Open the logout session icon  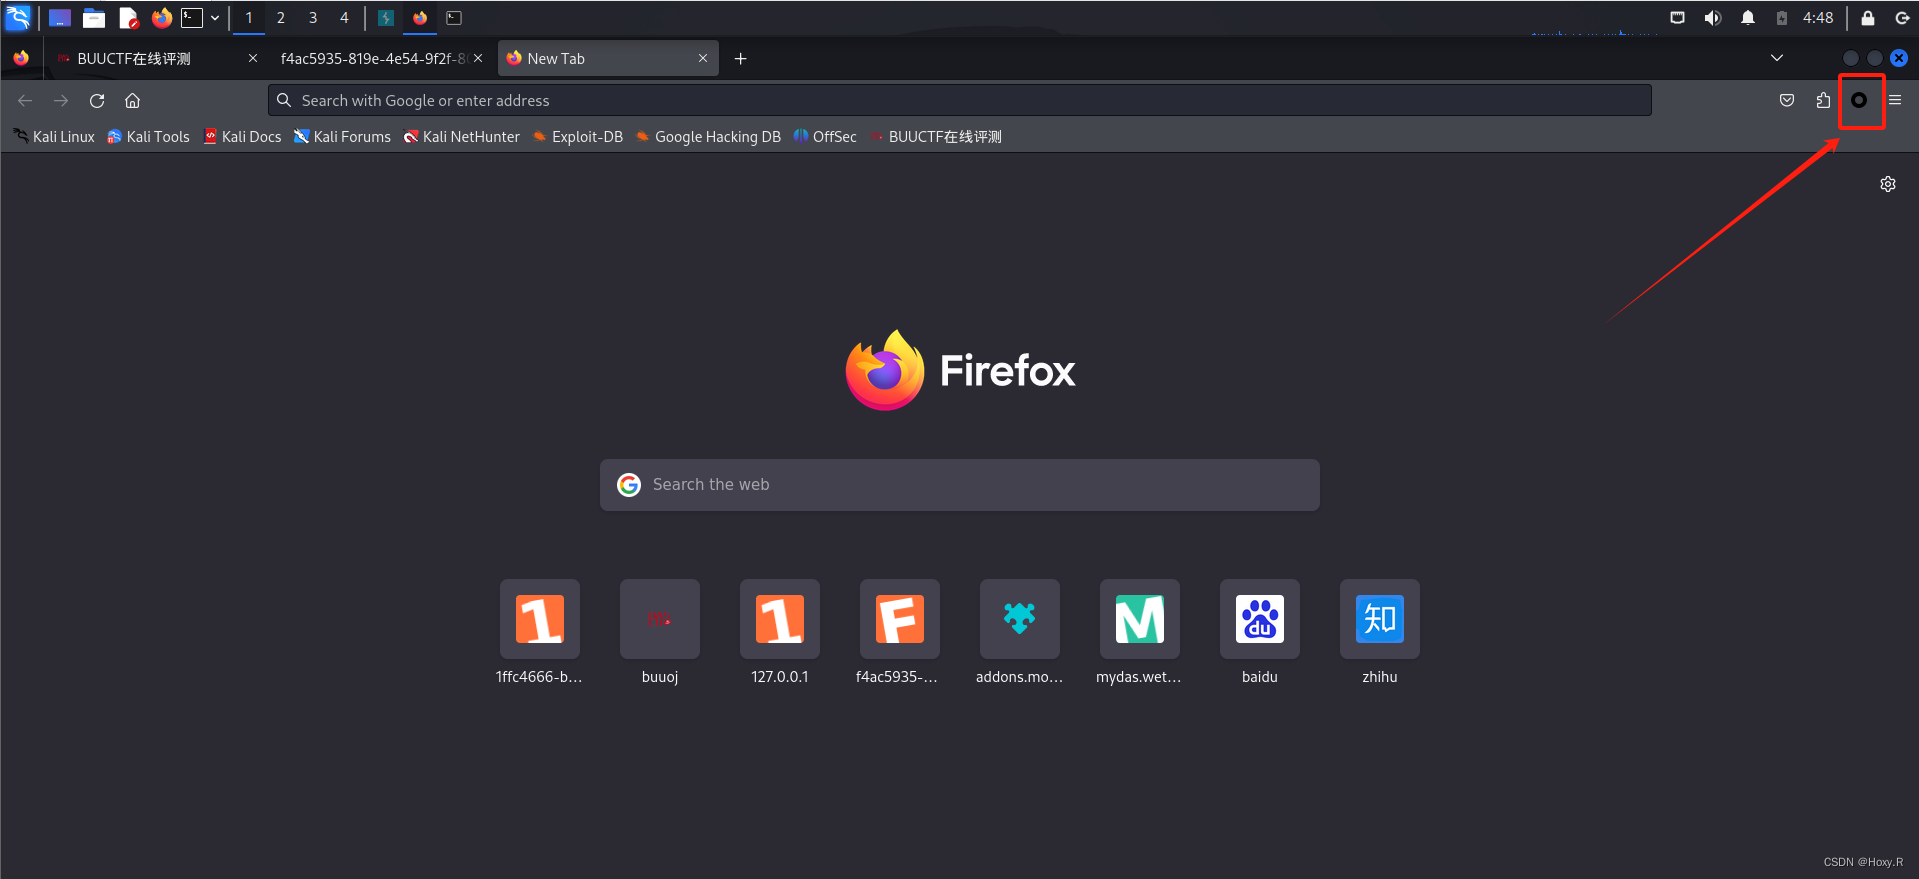1902,18
